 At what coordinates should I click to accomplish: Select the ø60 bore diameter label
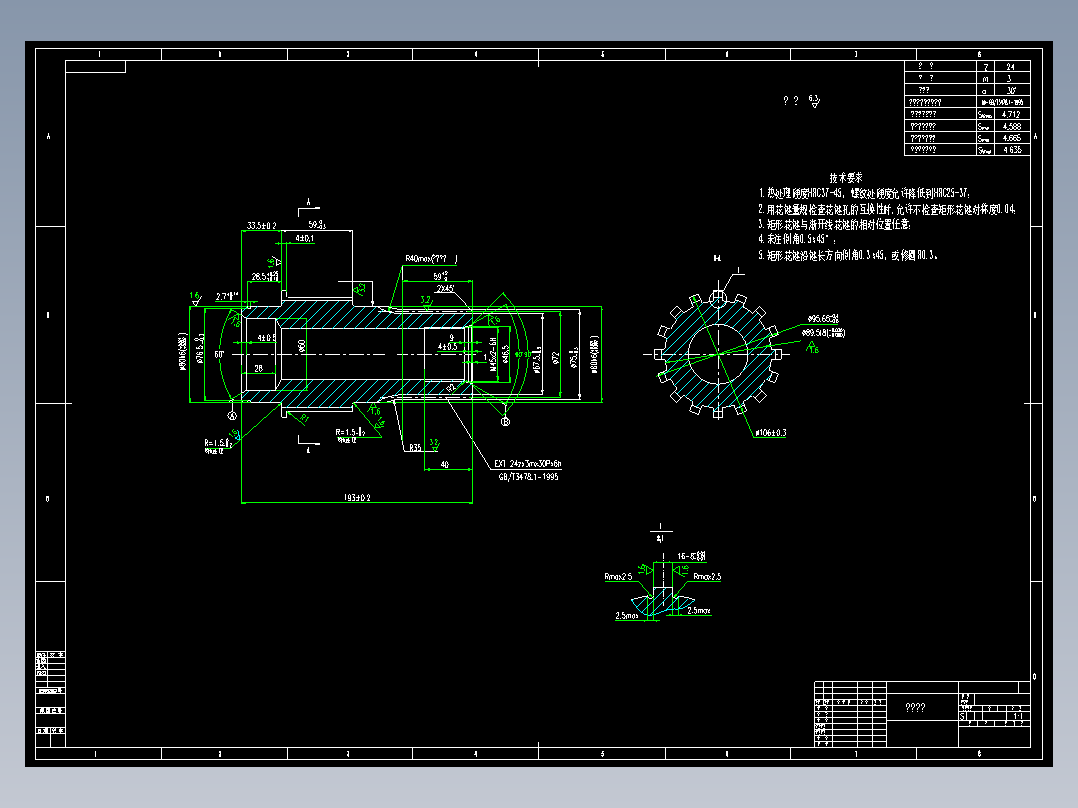(x=302, y=346)
